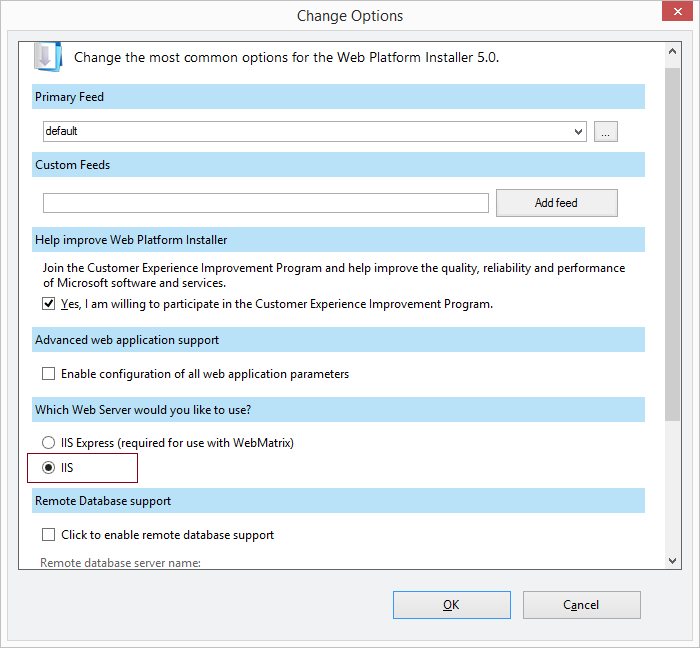
Task: Select the IIS radio button
Action: [x=48, y=468]
